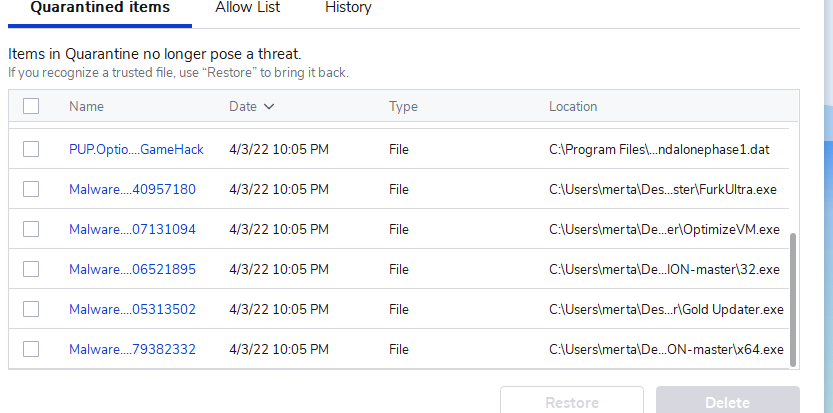This screenshot has height=413, width=833.
Task: Click the Malware....79382332 link
Action: 132,349
